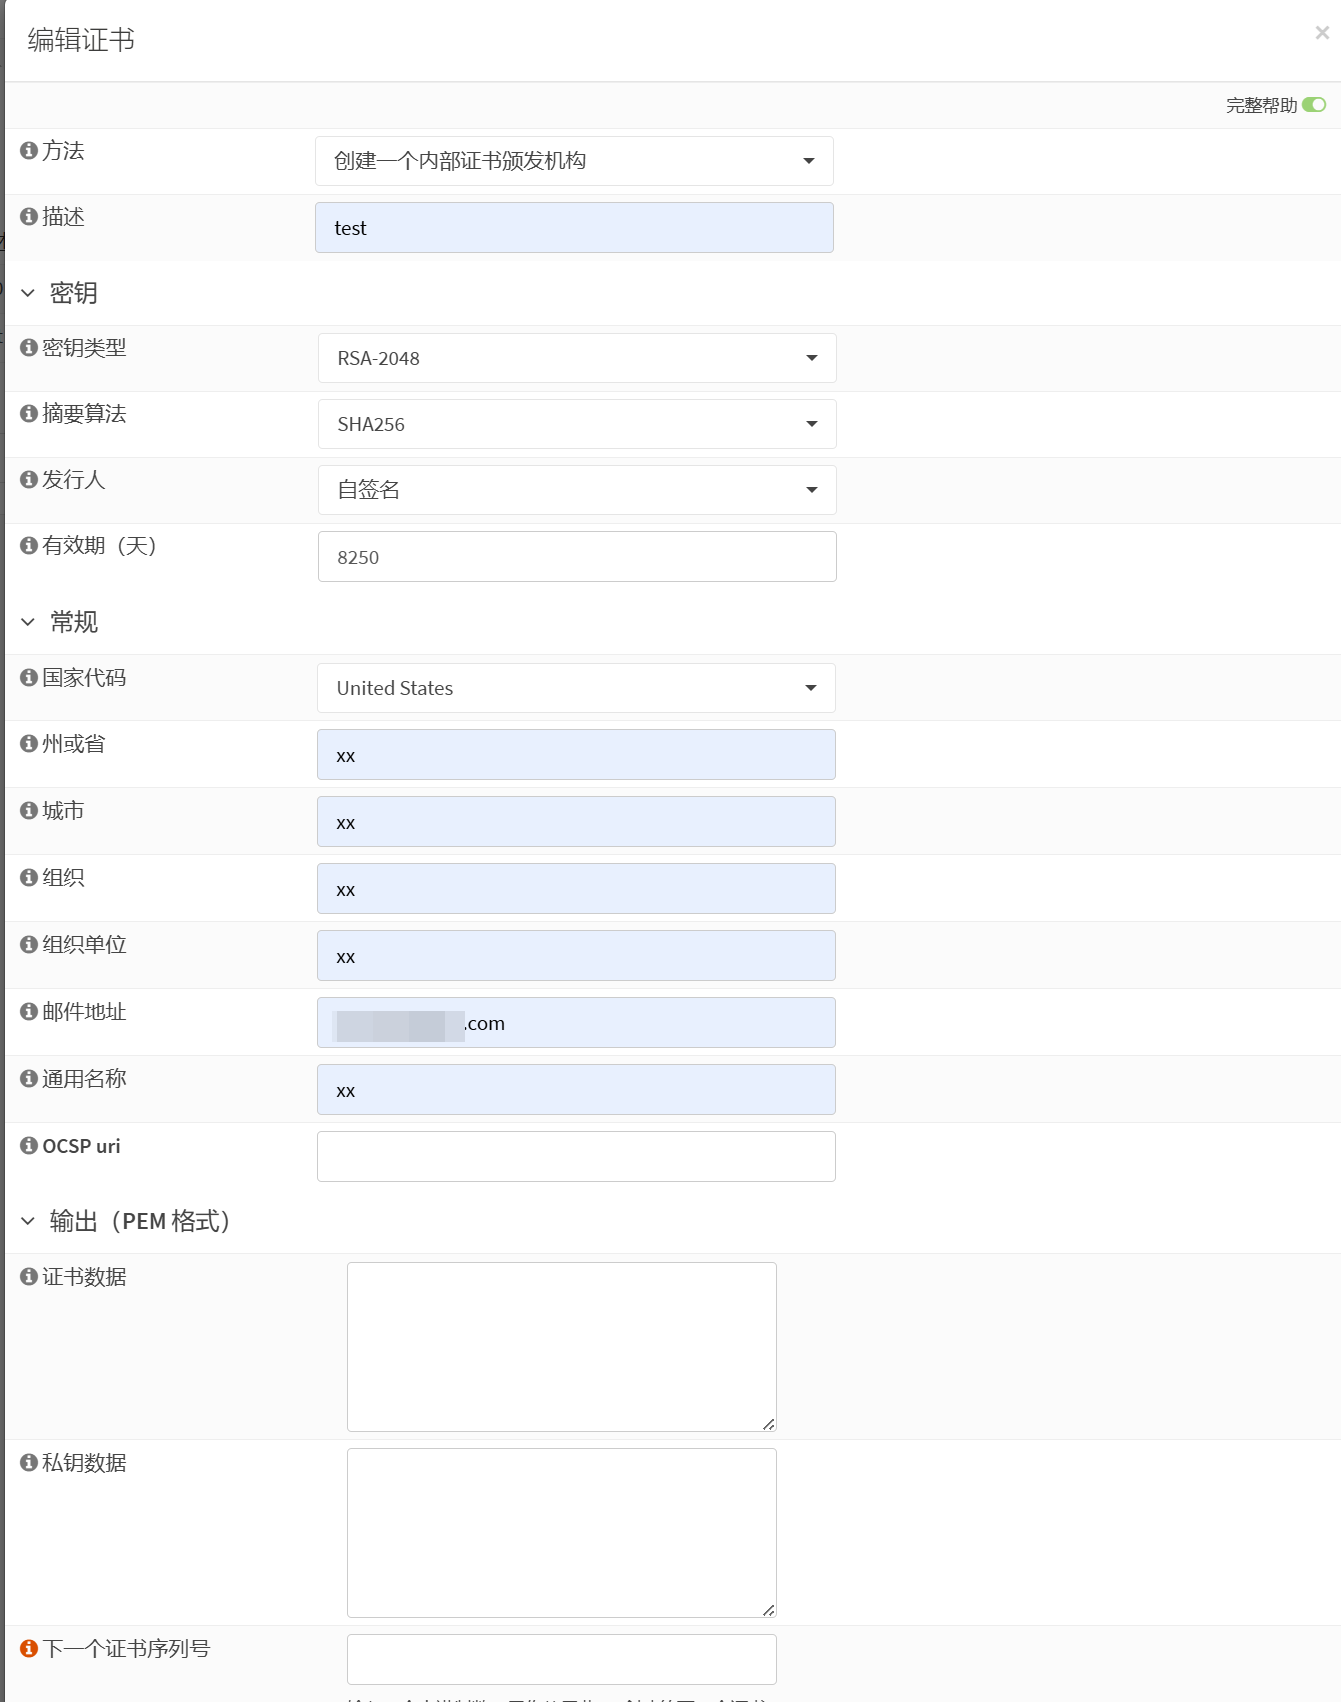The image size is (1341, 1702).
Task: Click the 描述 text field
Action: (x=574, y=228)
